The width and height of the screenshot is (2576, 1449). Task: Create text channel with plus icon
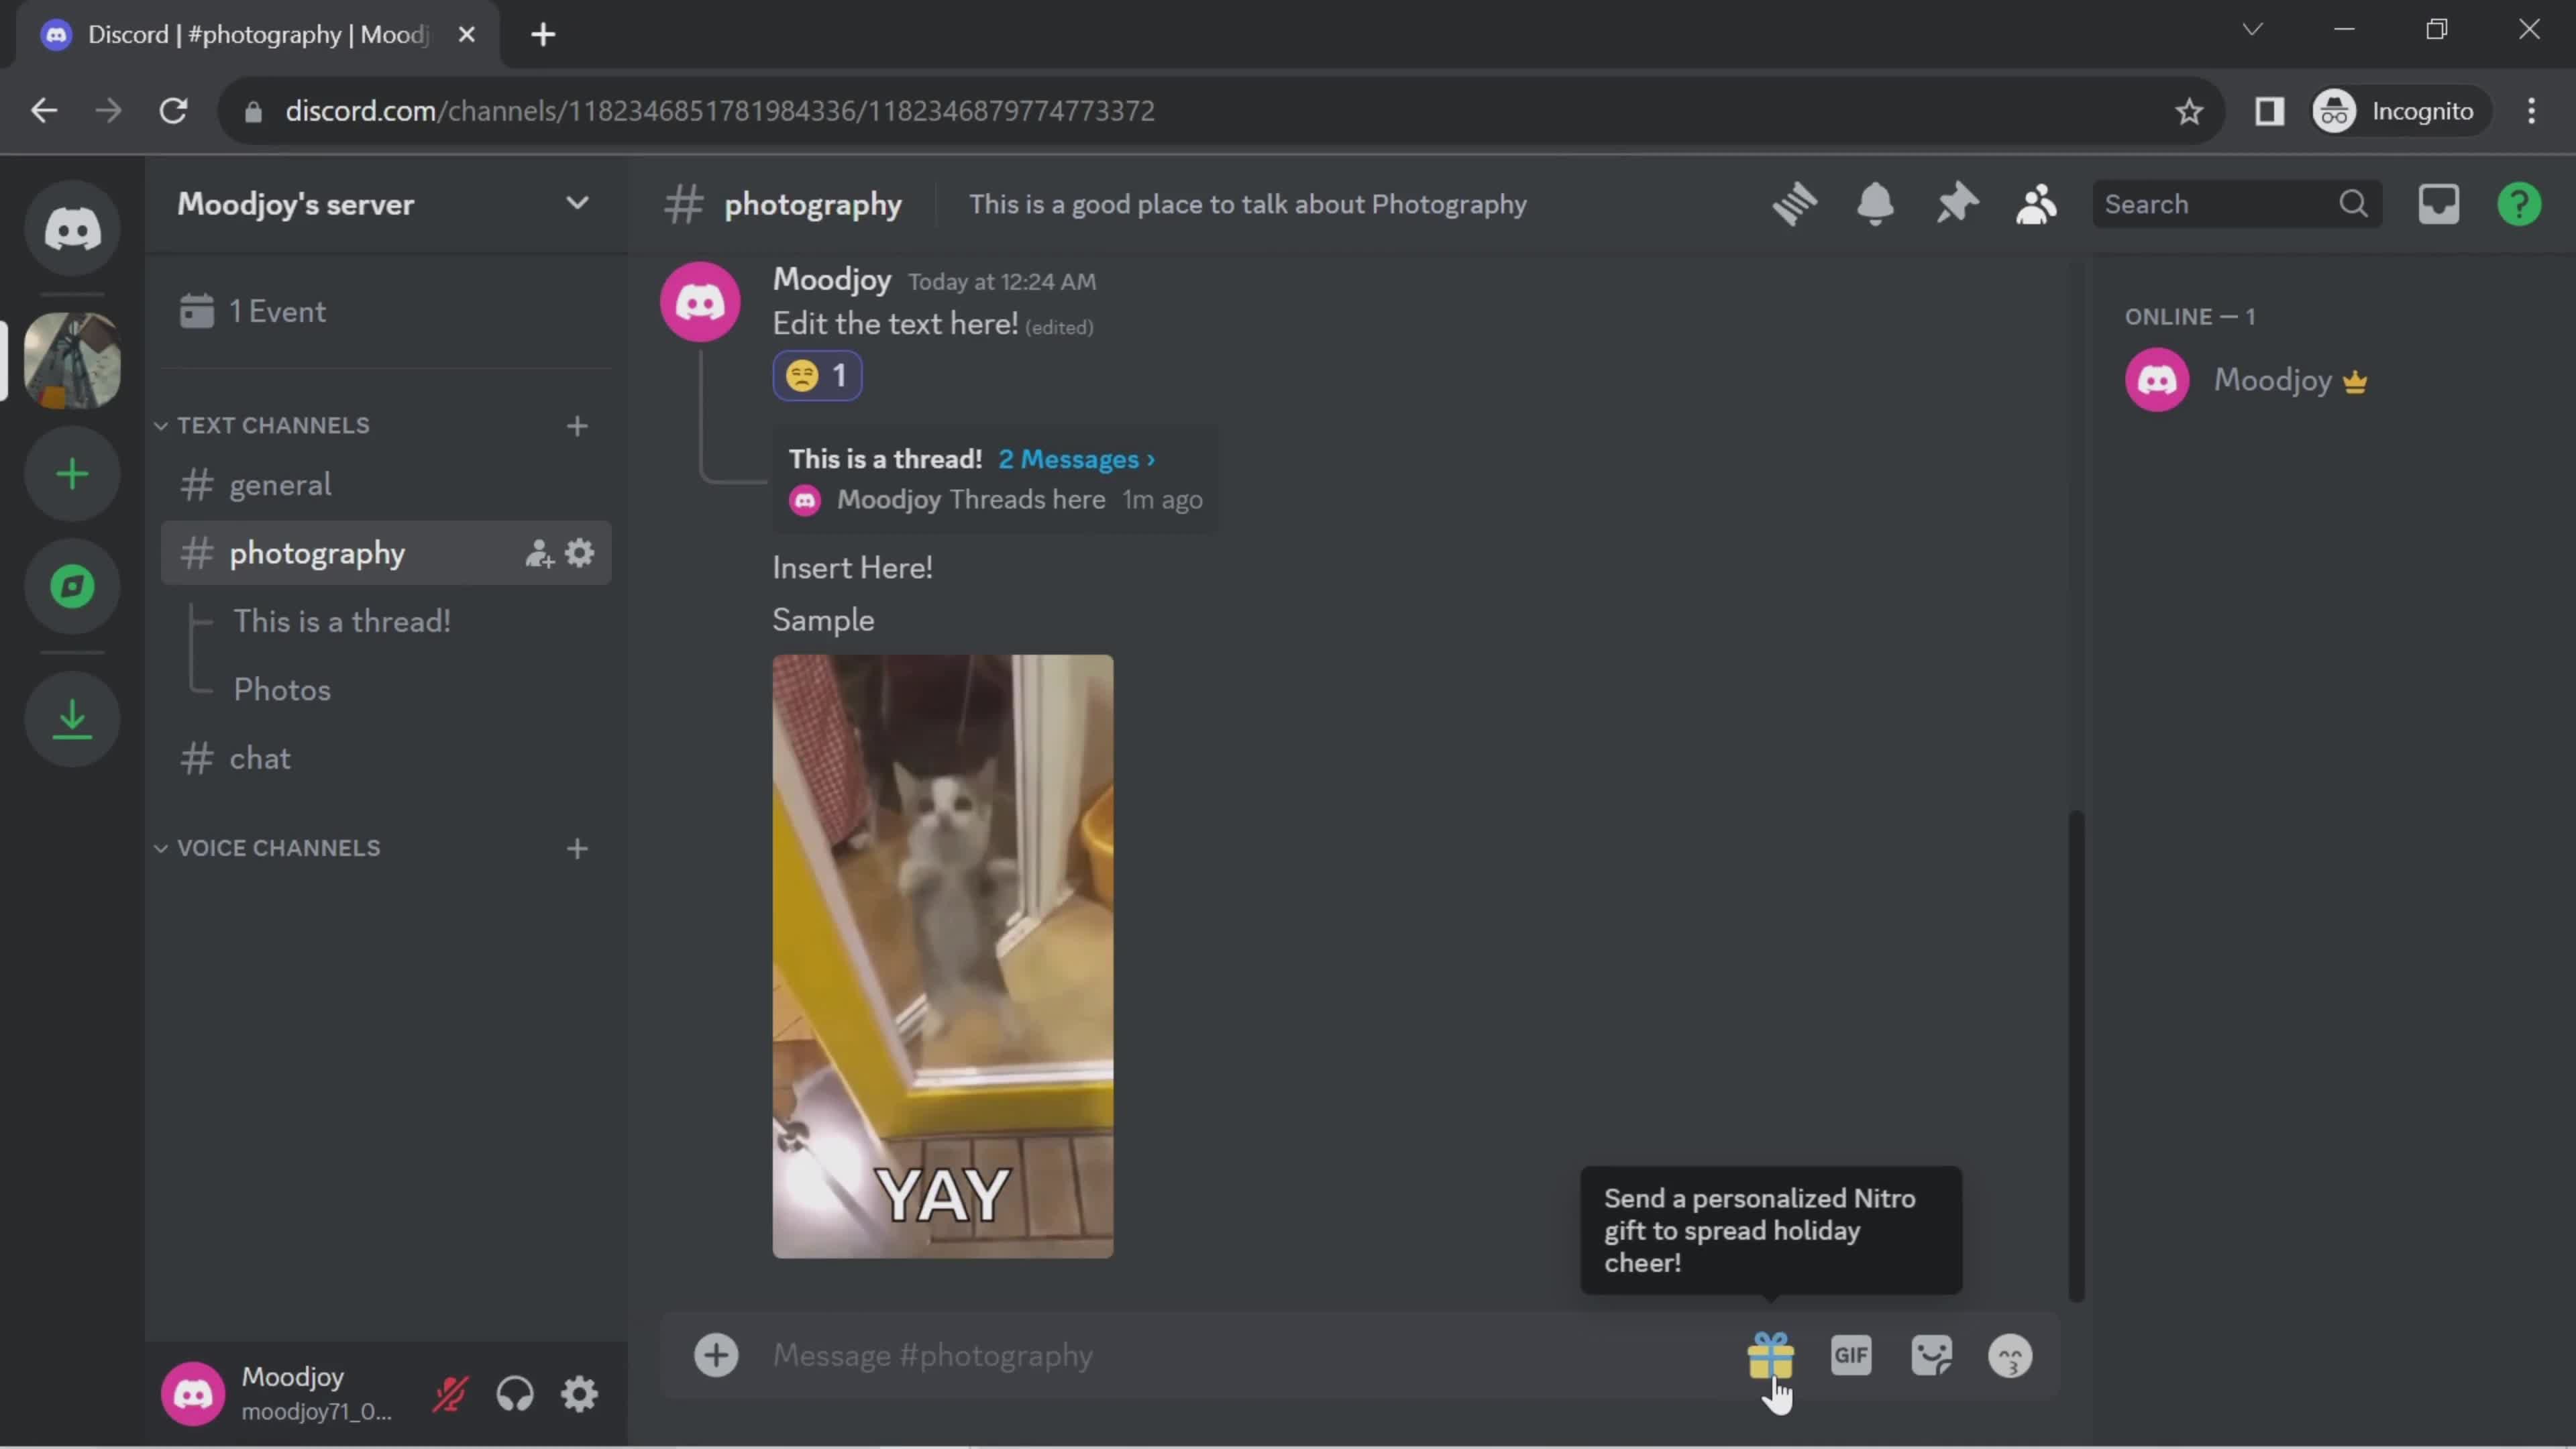[x=577, y=426]
